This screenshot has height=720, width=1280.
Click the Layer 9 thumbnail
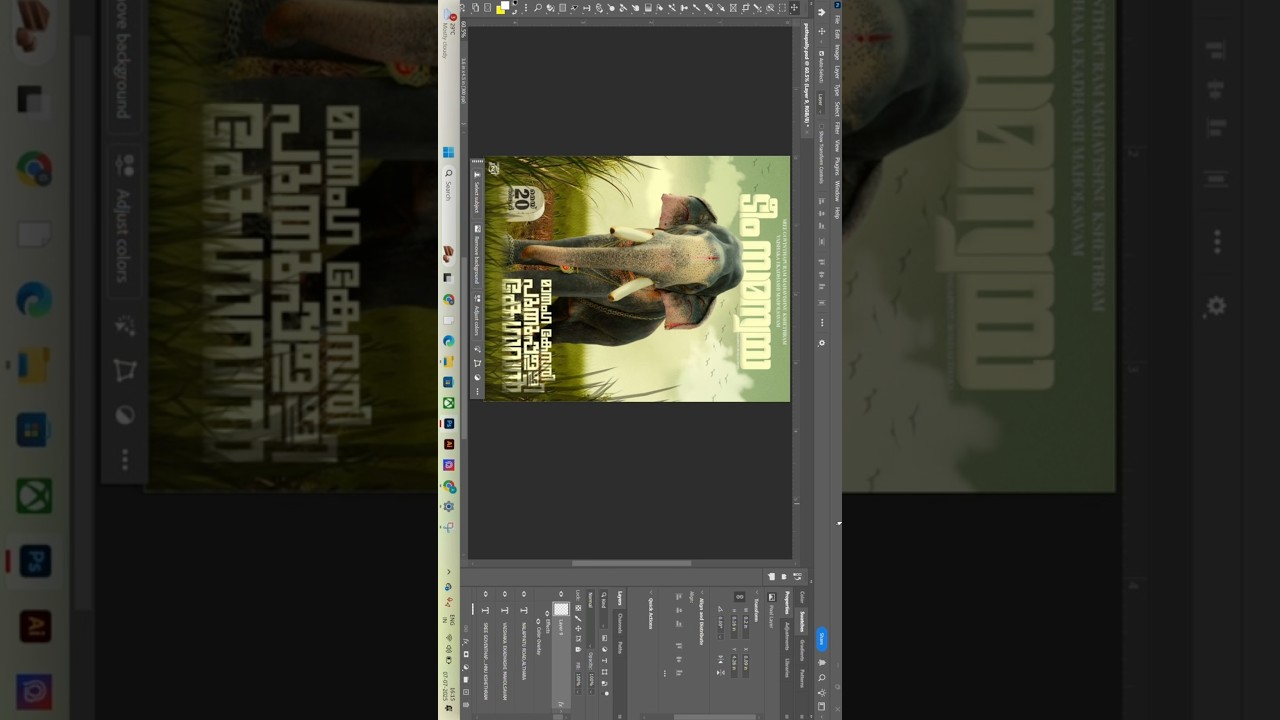(x=561, y=609)
